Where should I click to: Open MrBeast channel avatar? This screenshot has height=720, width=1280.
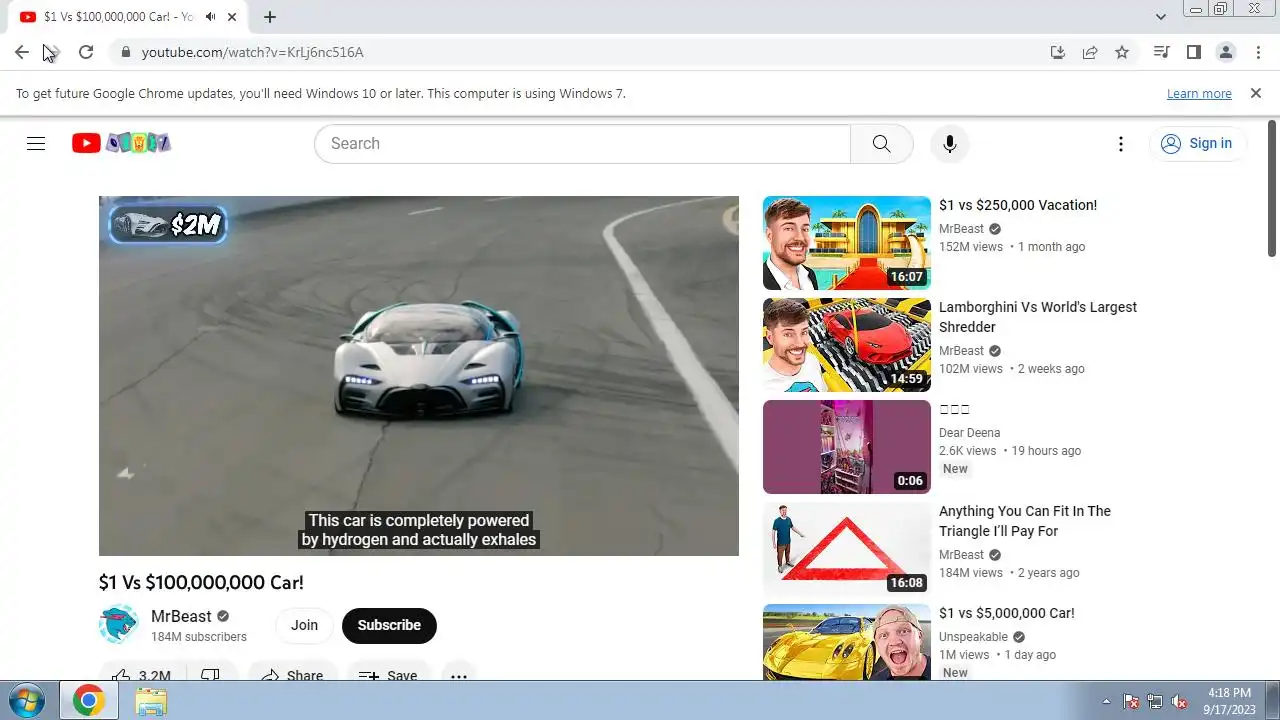click(x=119, y=624)
